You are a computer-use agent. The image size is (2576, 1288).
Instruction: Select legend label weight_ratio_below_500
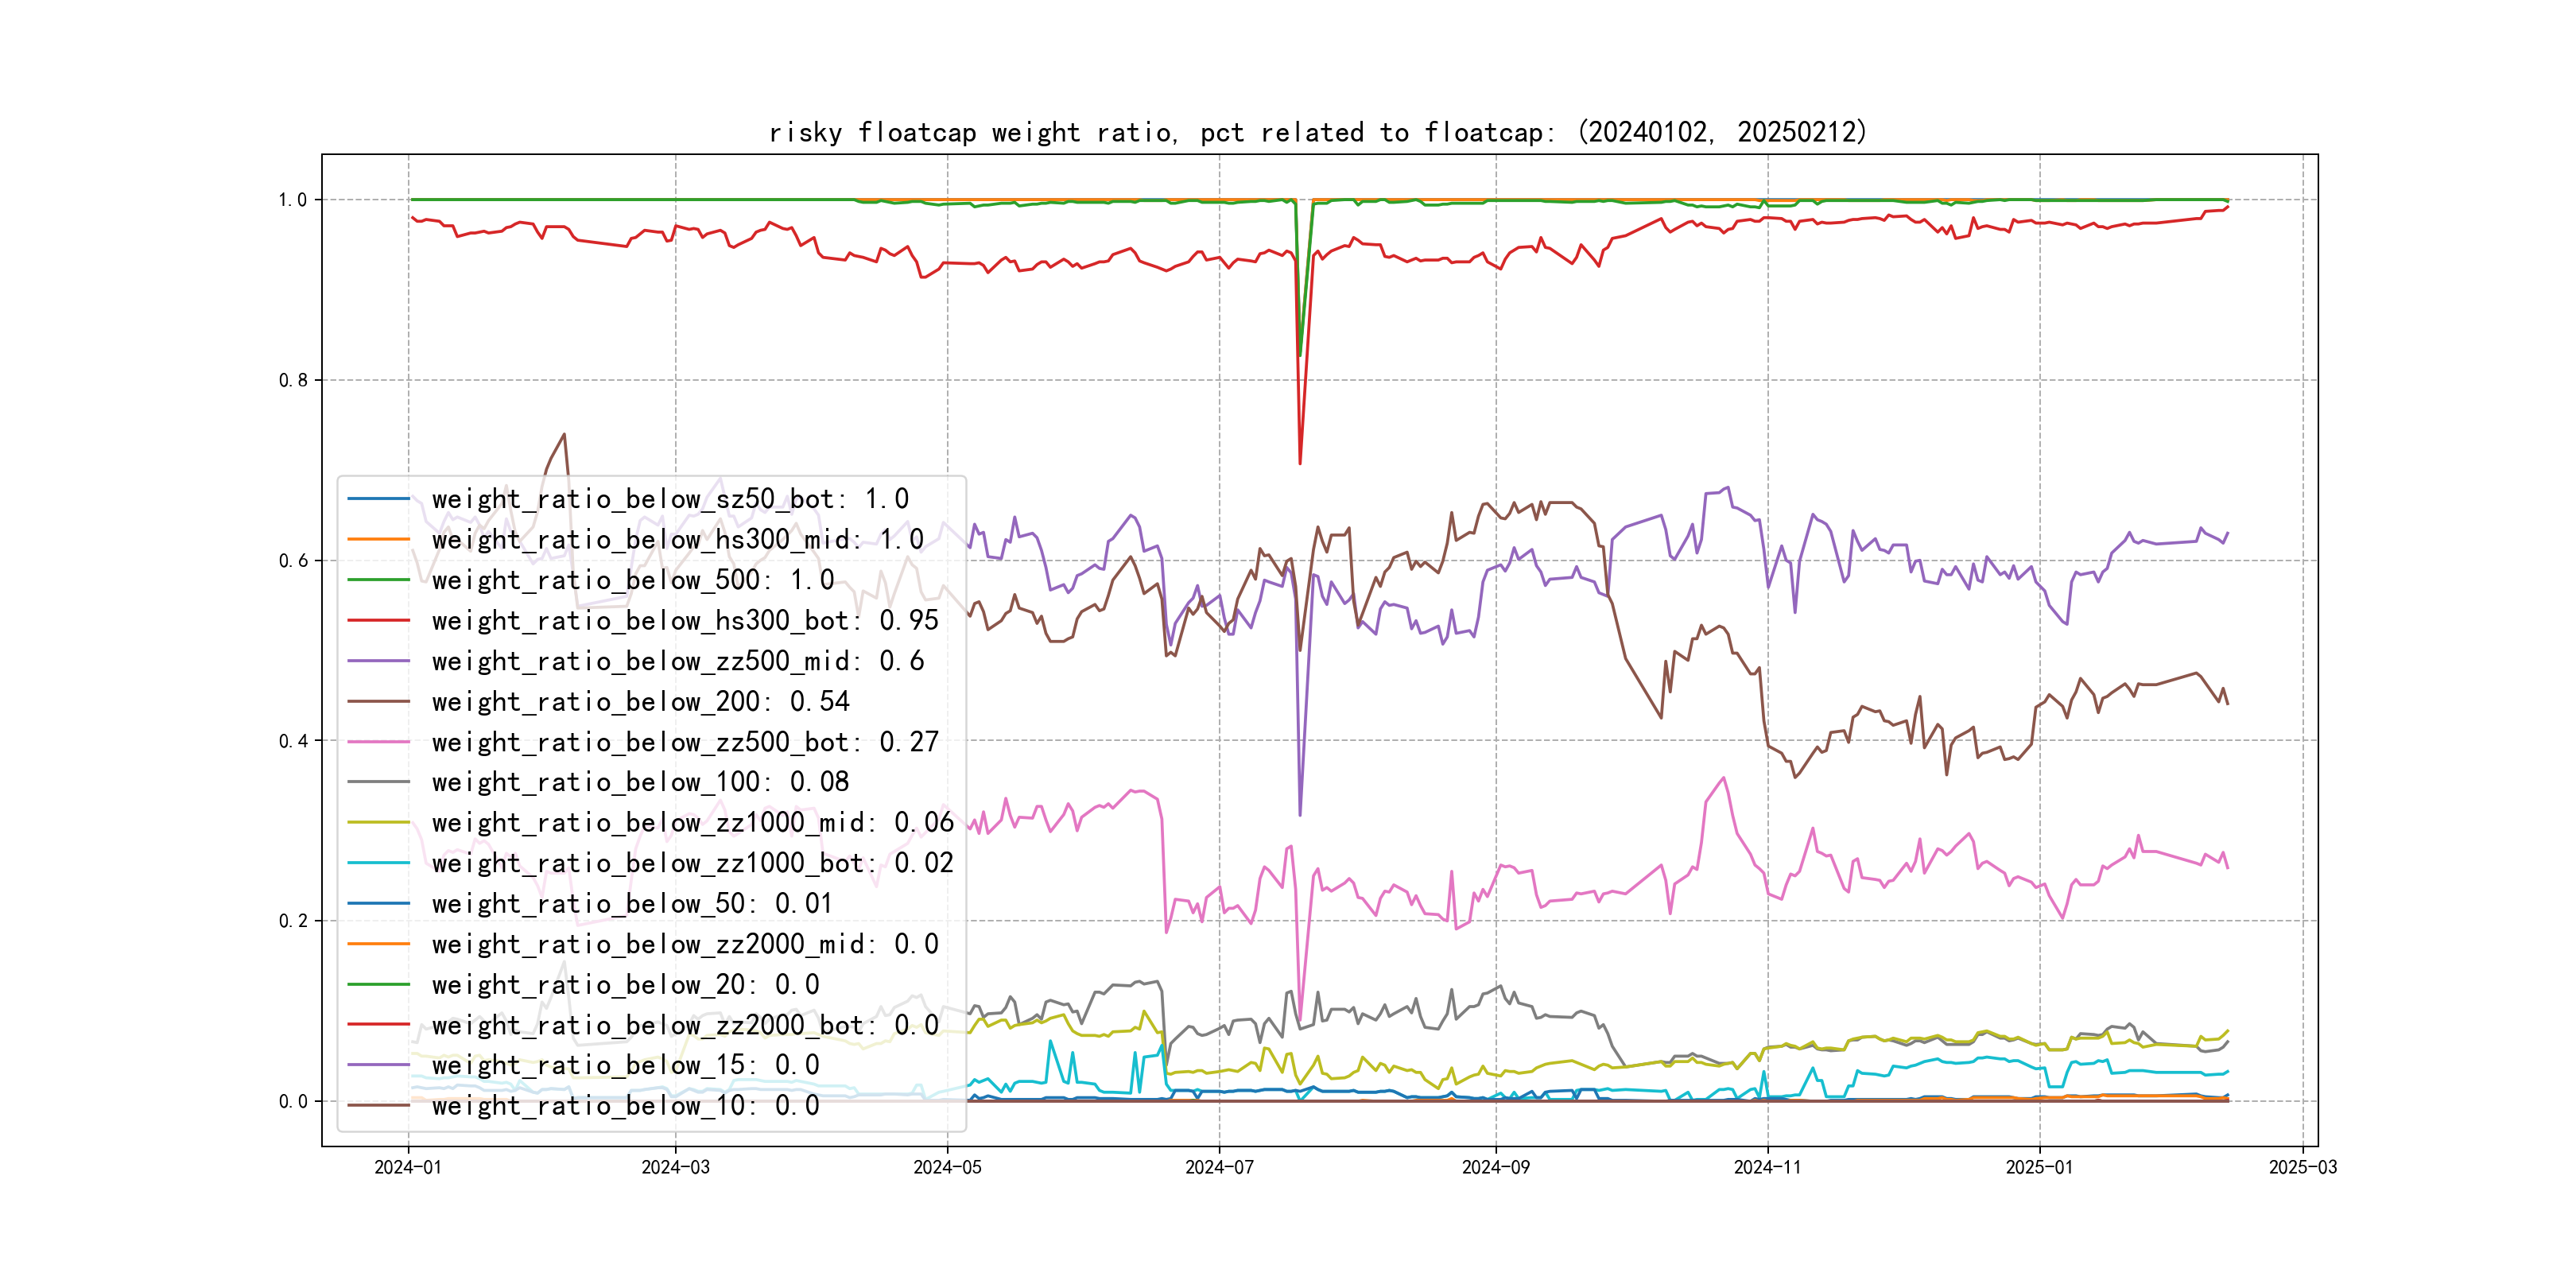point(632,580)
